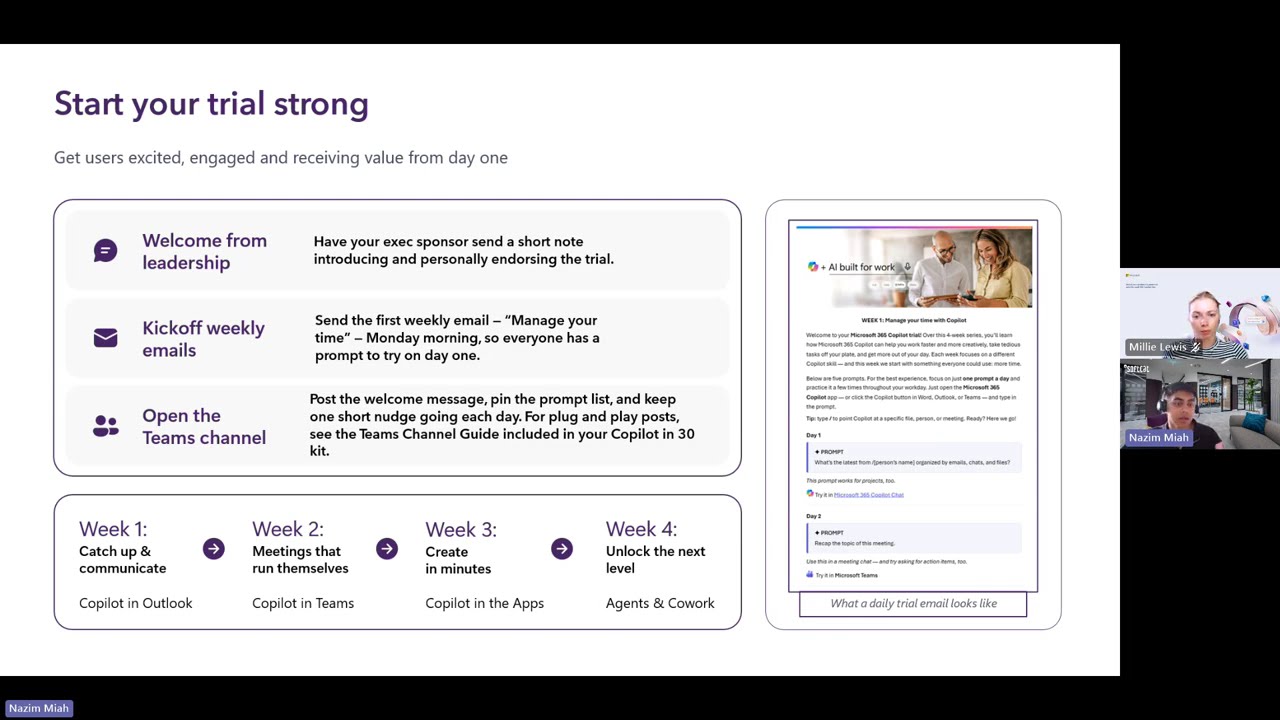The height and width of the screenshot is (720, 1280).
Task: Click the Day 1 prompt box 'What's the latest from'
Action: pyautogui.click(x=914, y=457)
